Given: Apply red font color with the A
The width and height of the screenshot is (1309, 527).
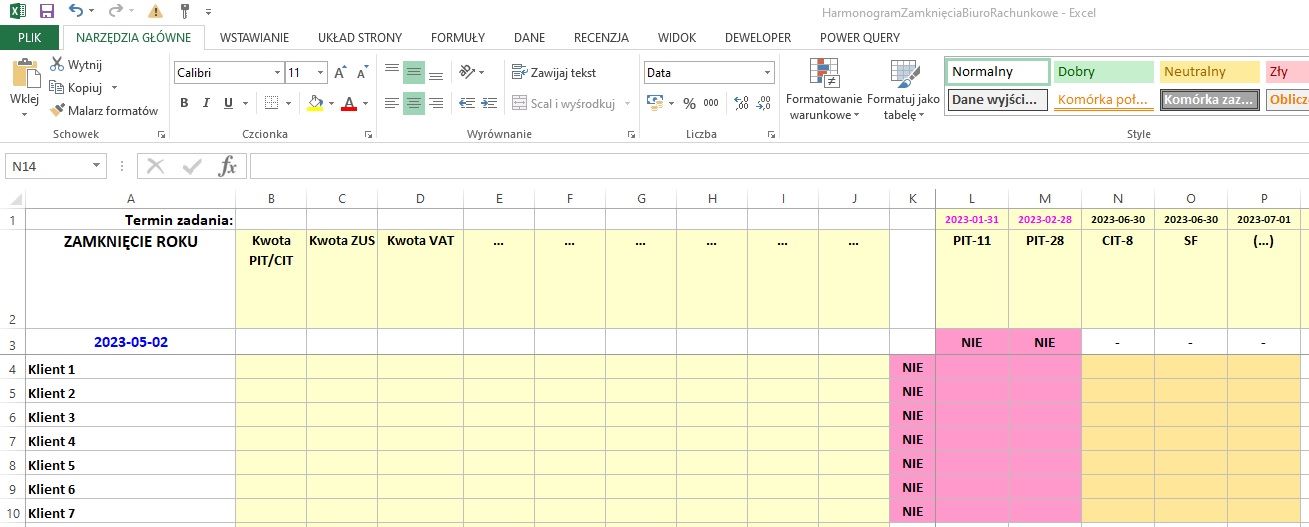Looking at the screenshot, I should pyautogui.click(x=348, y=103).
